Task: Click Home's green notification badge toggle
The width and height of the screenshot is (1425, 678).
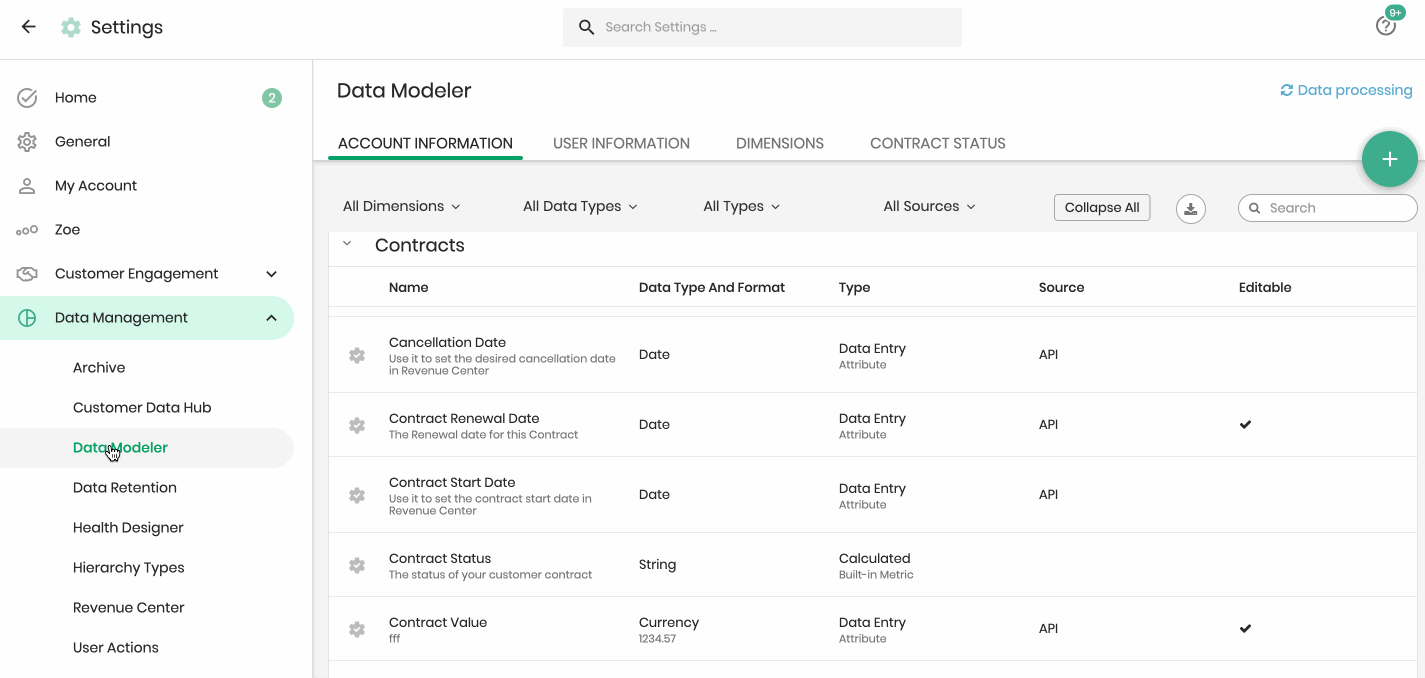Action: click(271, 97)
